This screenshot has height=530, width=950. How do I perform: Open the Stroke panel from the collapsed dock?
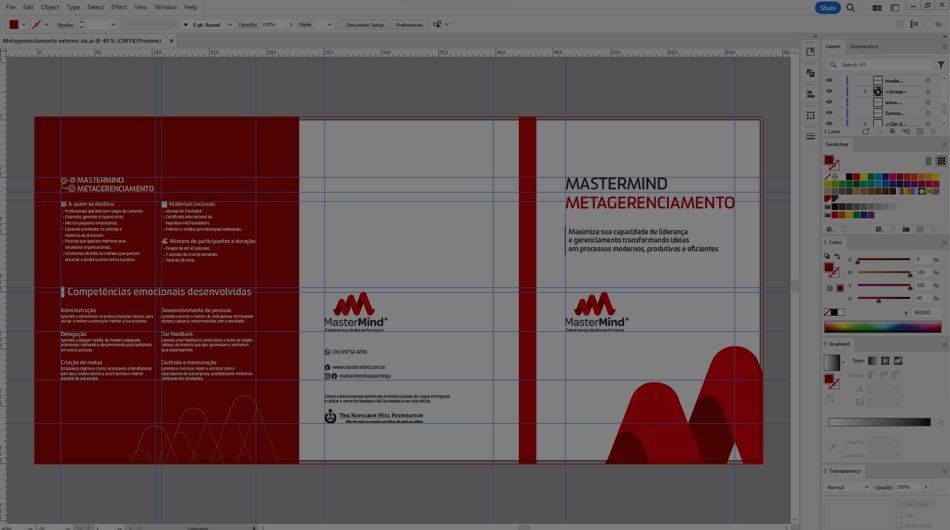(811, 136)
